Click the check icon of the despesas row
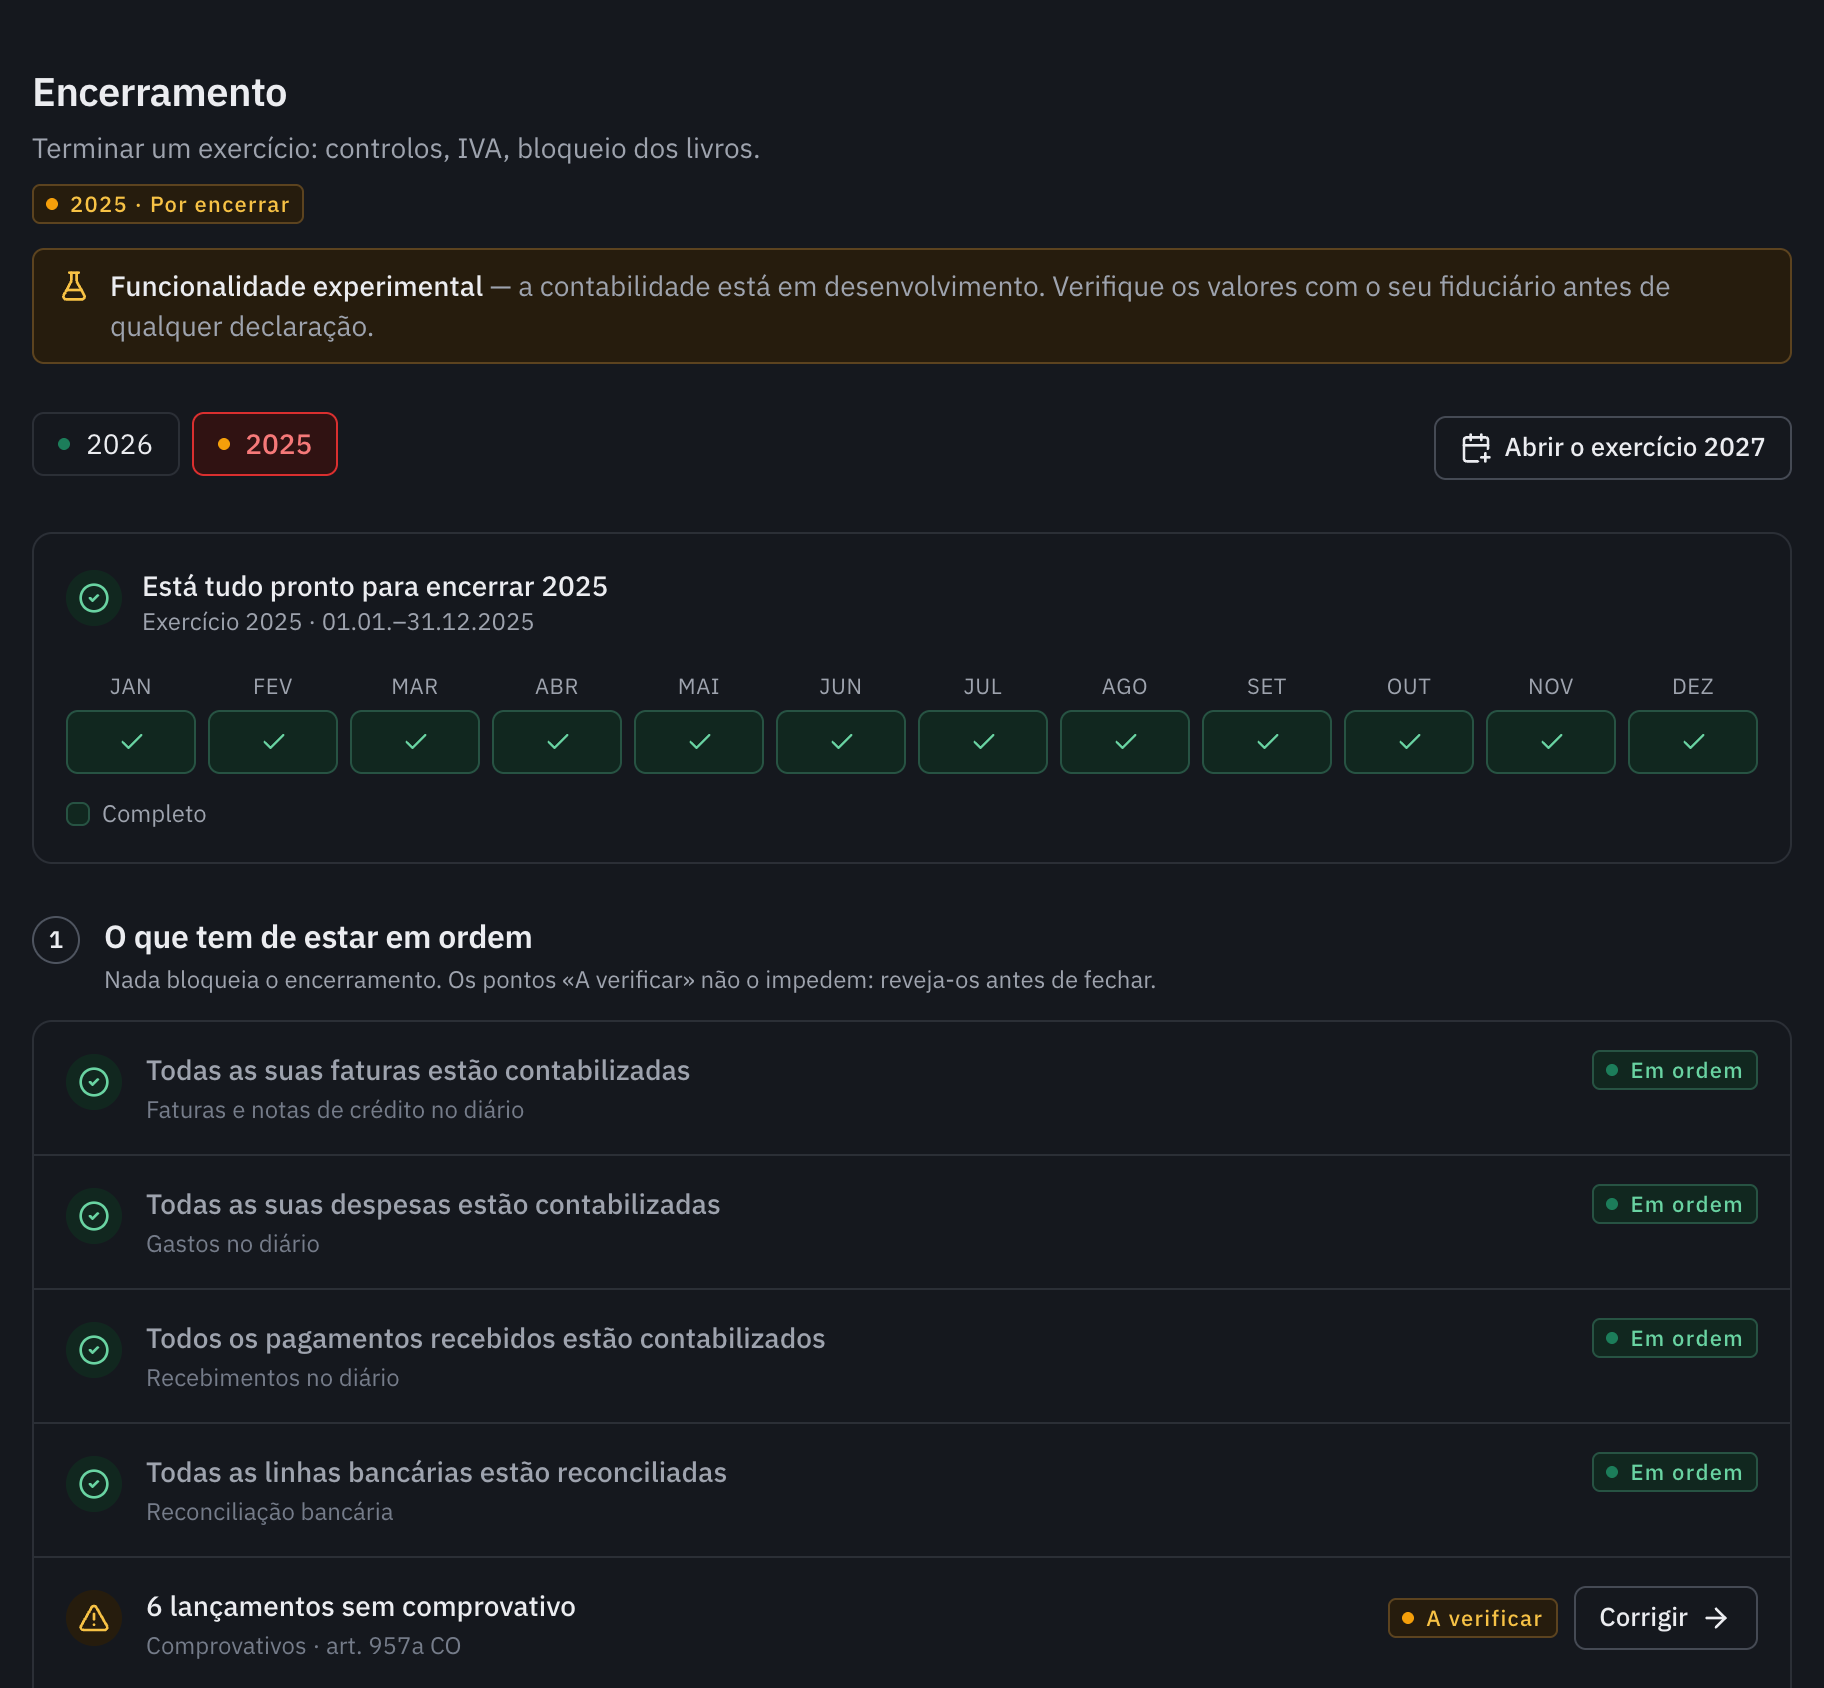This screenshot has width=1824, height=1688. point(94,1216)
